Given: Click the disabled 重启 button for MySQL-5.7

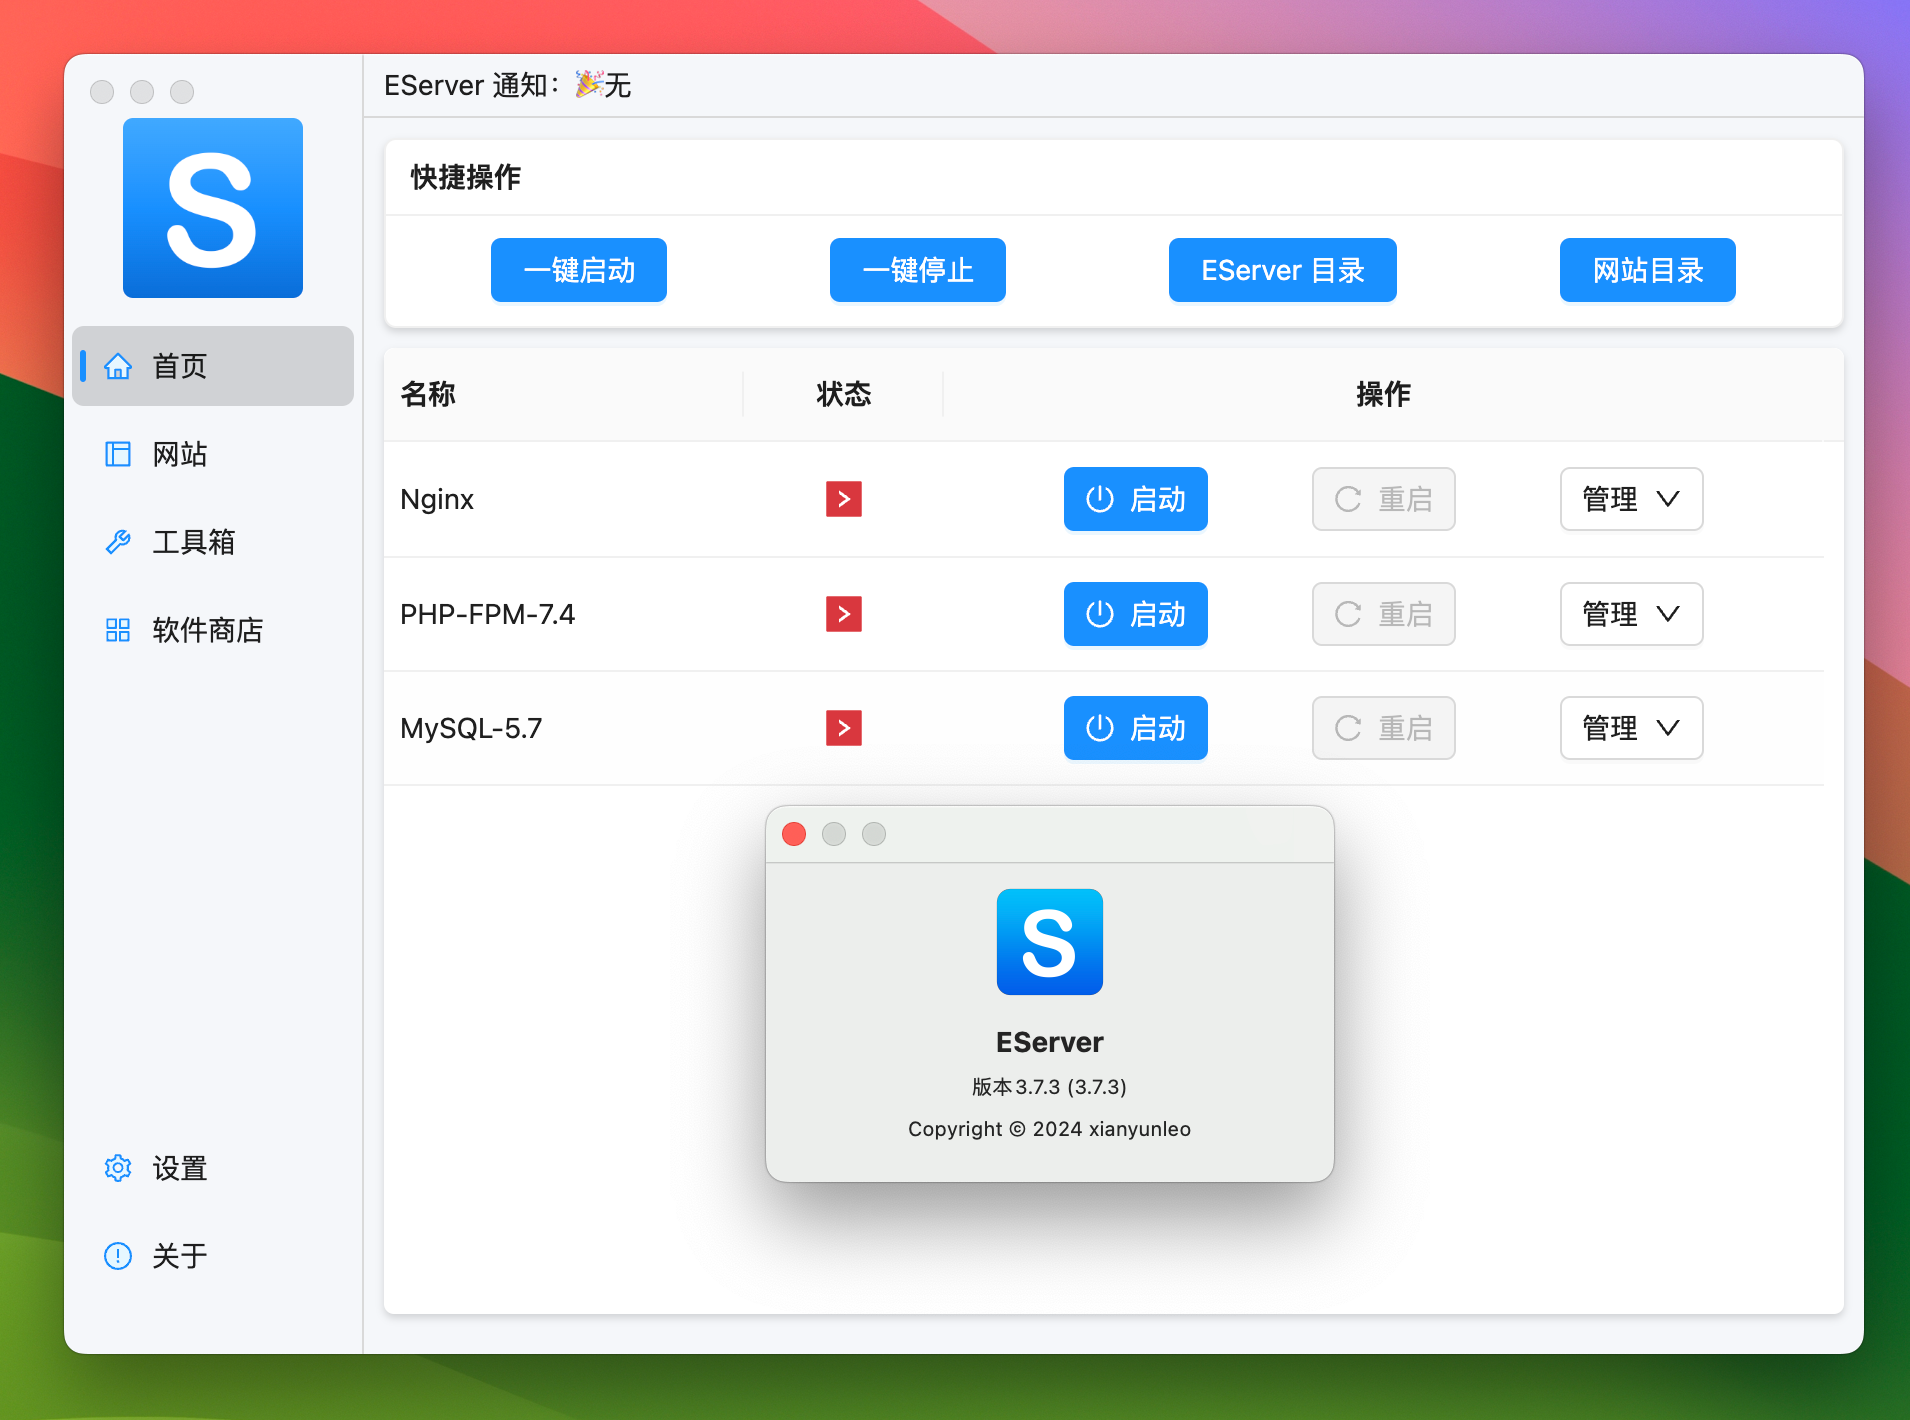Looking at the screenshot, I should coord(1384,728).
